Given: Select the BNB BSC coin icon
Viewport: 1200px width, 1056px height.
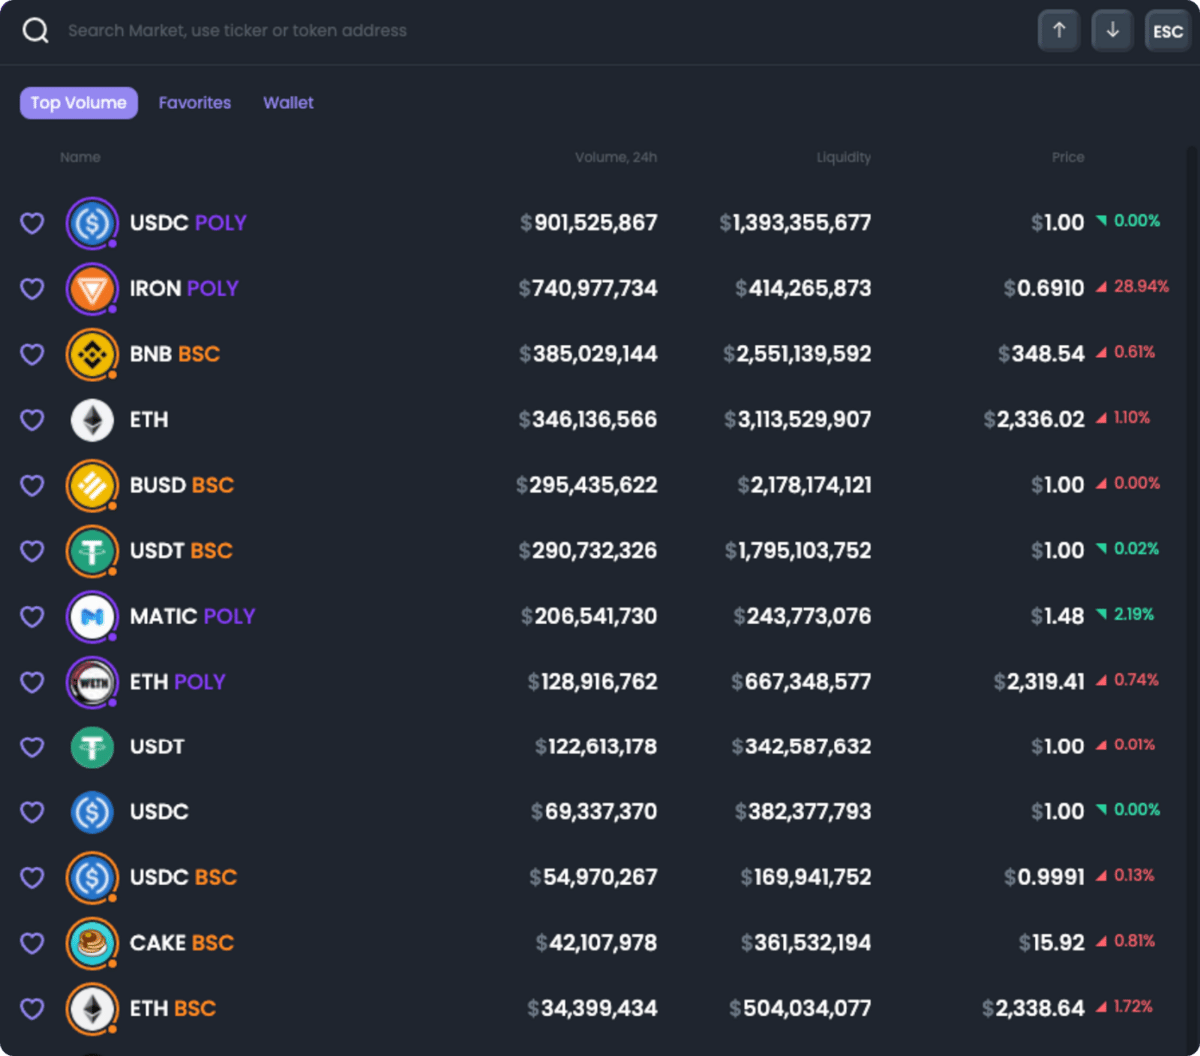Looking at the screenshot, I should coord(92,354).
